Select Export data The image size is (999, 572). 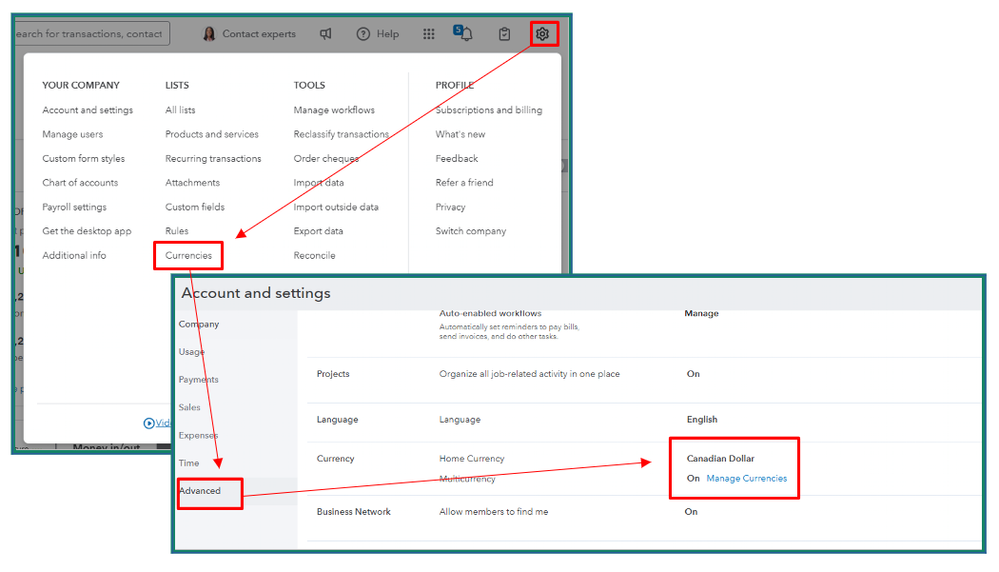(x=319, y=231)
